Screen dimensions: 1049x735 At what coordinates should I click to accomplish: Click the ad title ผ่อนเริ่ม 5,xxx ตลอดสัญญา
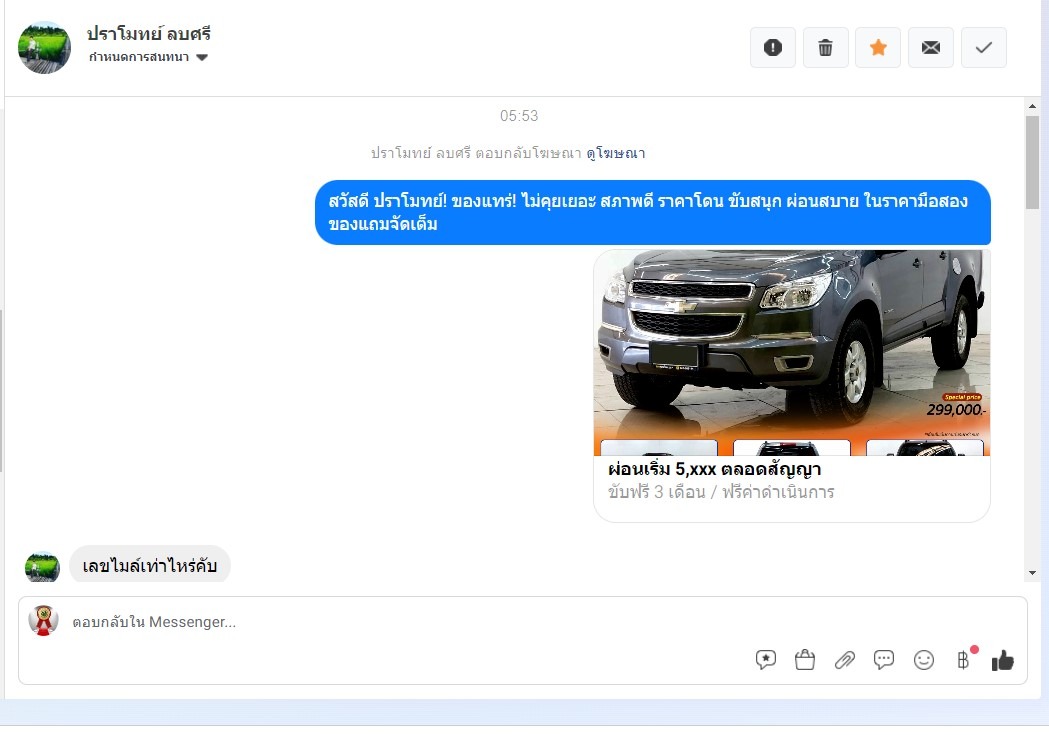(714, 469)
